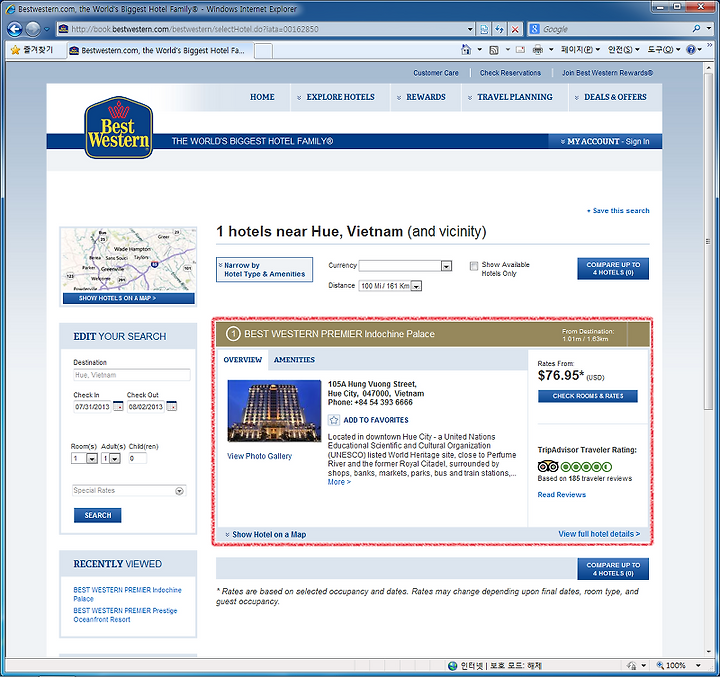
Task: Switch to the Amenities tab
Action: click(294, 360)
